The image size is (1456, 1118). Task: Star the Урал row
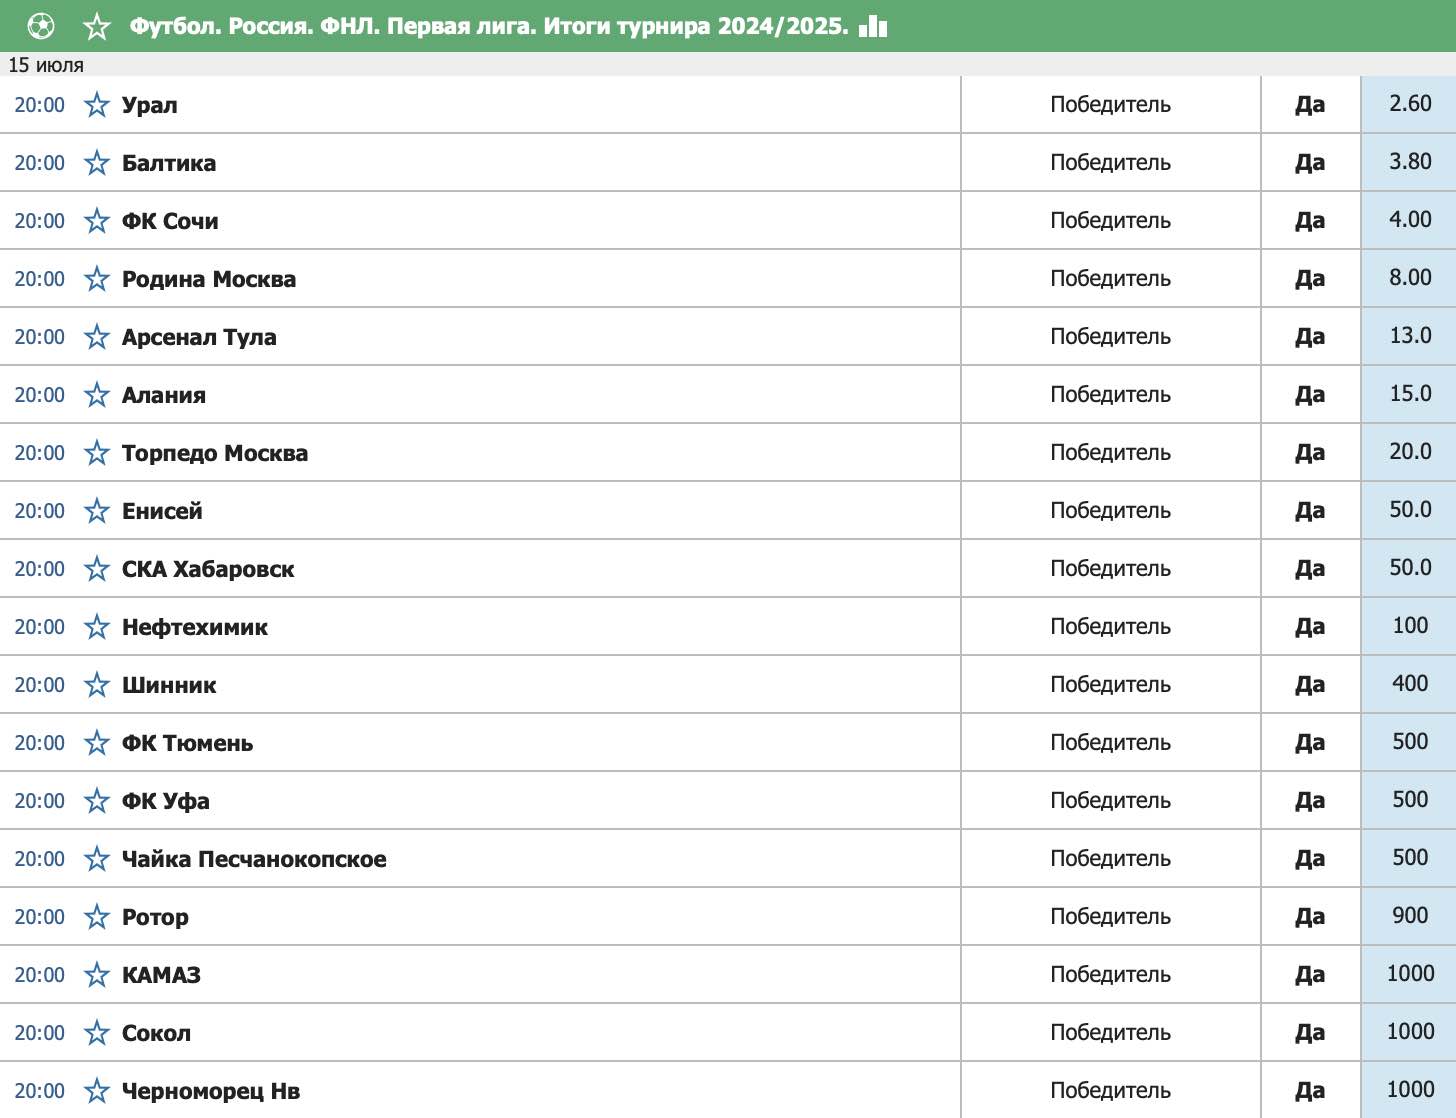click(97, 104)
